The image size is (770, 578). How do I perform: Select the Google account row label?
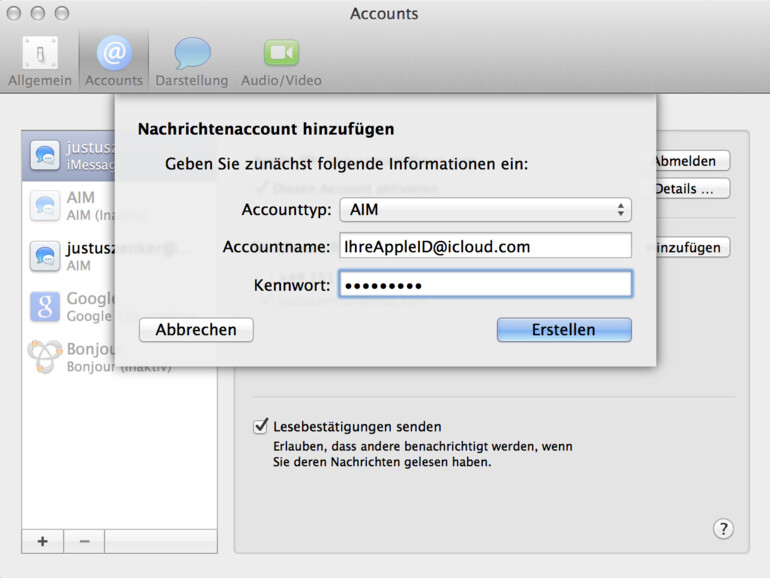click(91, 298)
